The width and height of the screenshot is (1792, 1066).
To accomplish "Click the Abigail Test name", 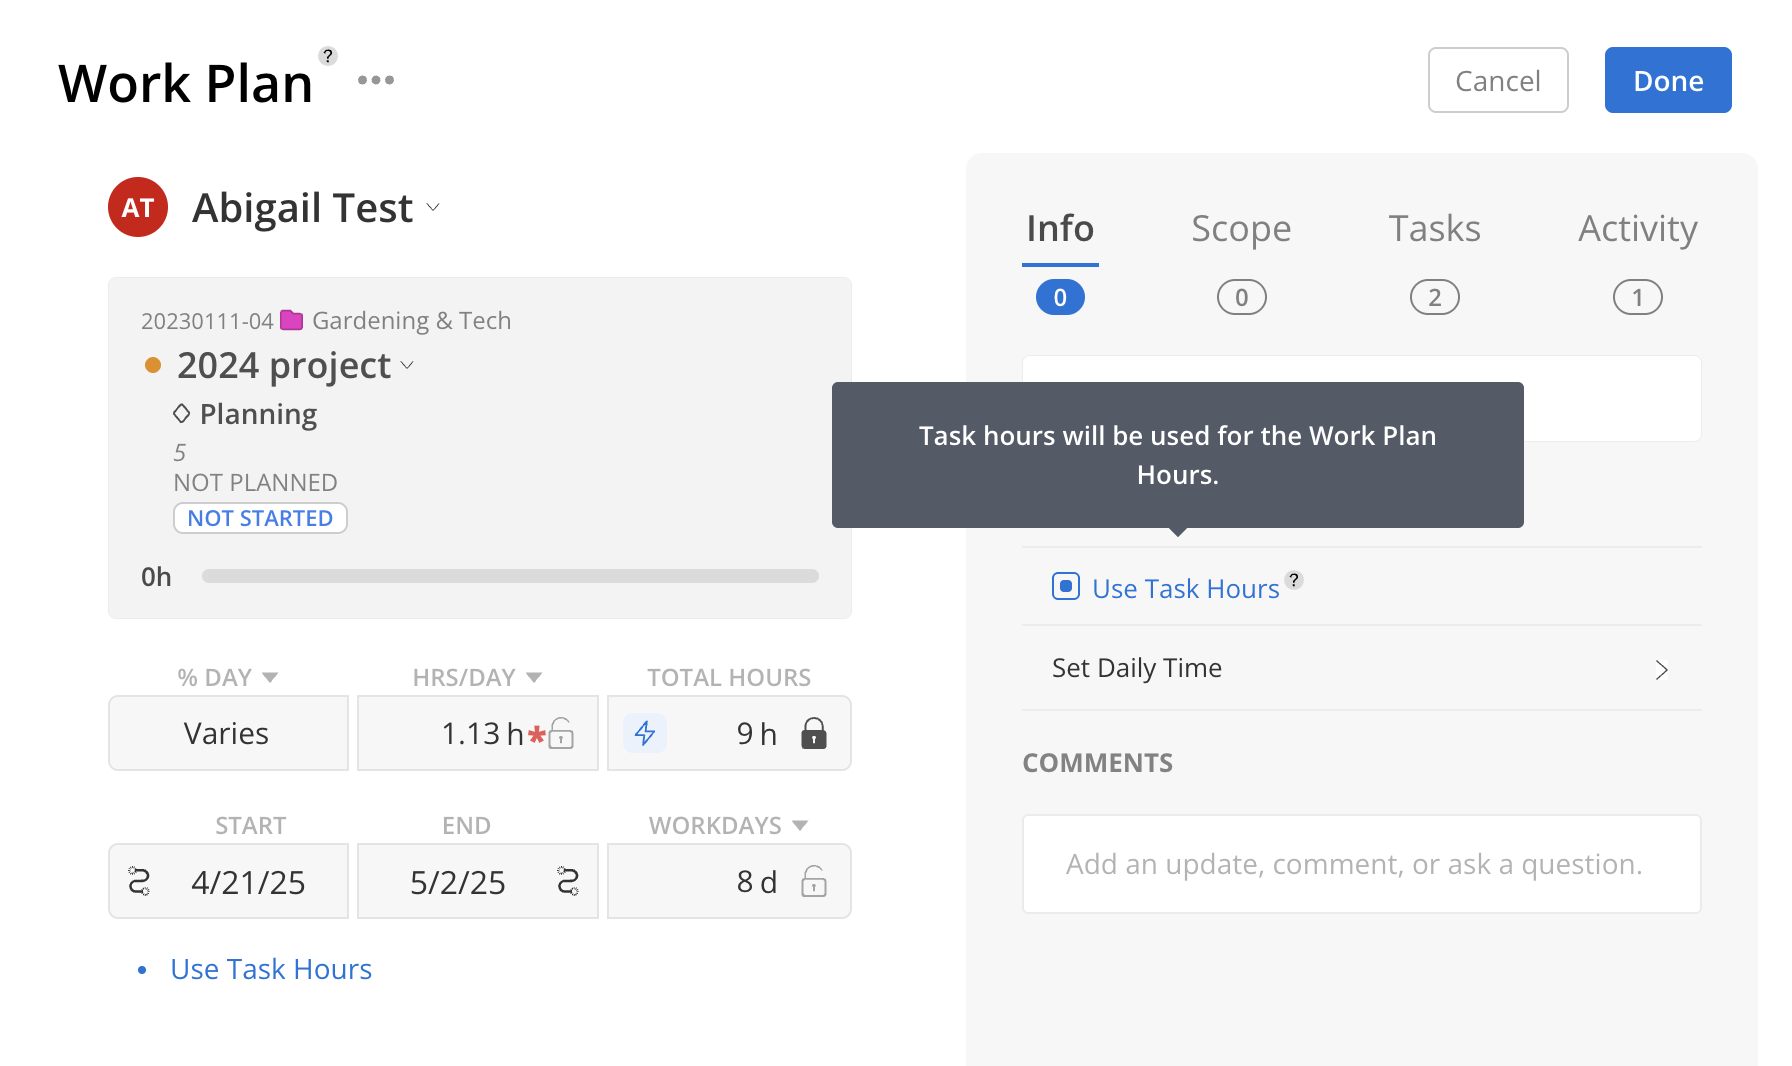I will pos(302,208).
